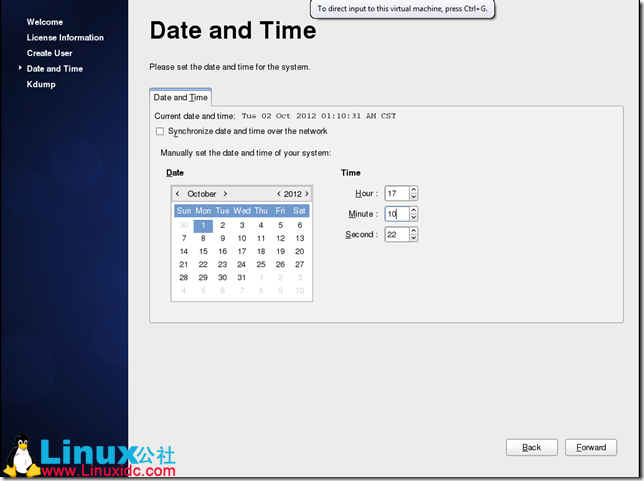
Task: Choose October 15 in calendar
Action: pos(203,251)
